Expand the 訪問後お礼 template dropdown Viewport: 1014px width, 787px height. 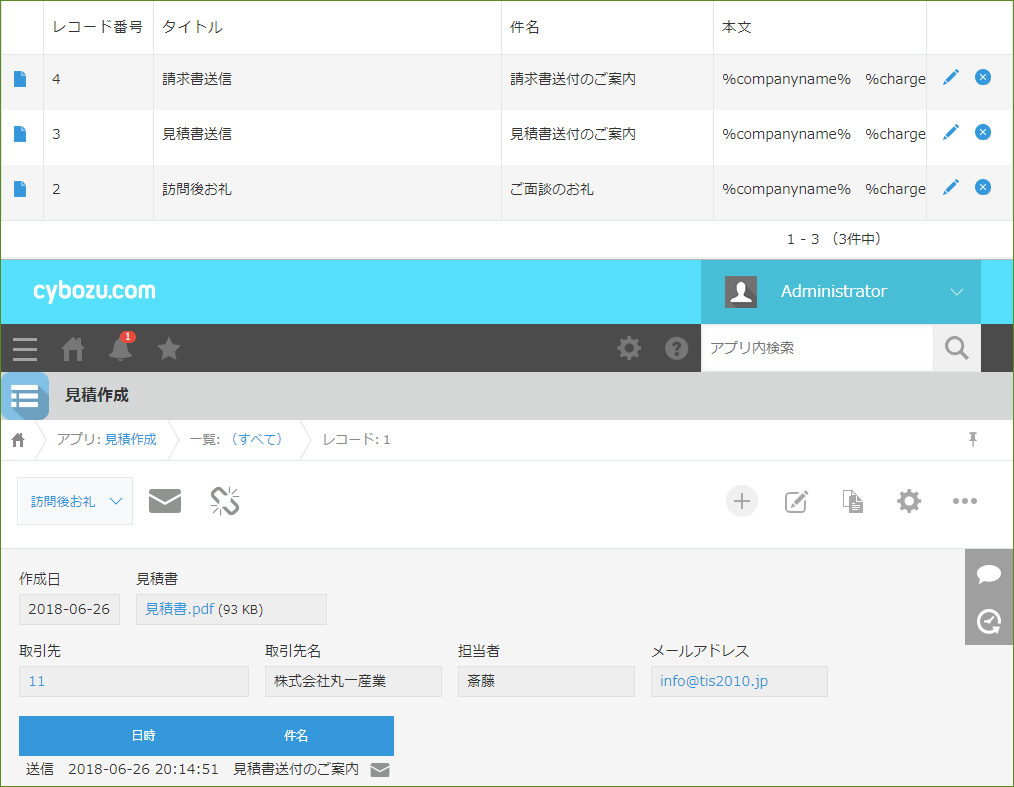pos(75,501)
